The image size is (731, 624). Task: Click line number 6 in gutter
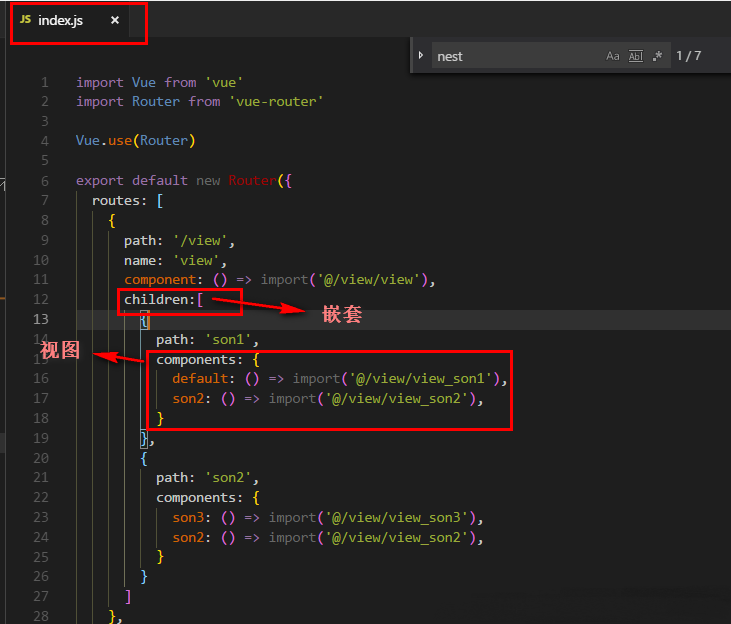coord(45,181)
